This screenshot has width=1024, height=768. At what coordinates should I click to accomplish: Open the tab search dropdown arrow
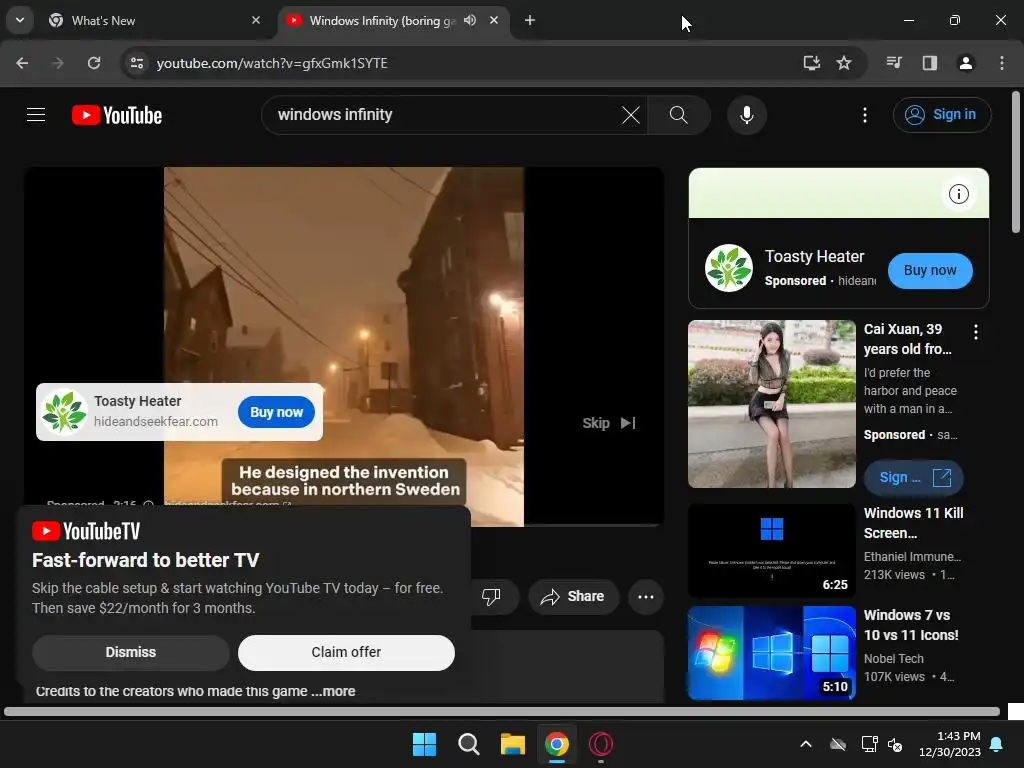click(x=20, y=20)
